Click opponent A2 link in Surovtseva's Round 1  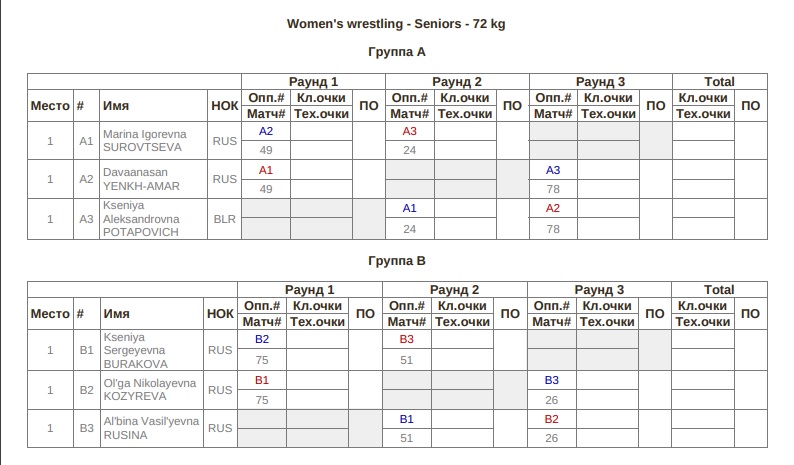coord(265,131)
